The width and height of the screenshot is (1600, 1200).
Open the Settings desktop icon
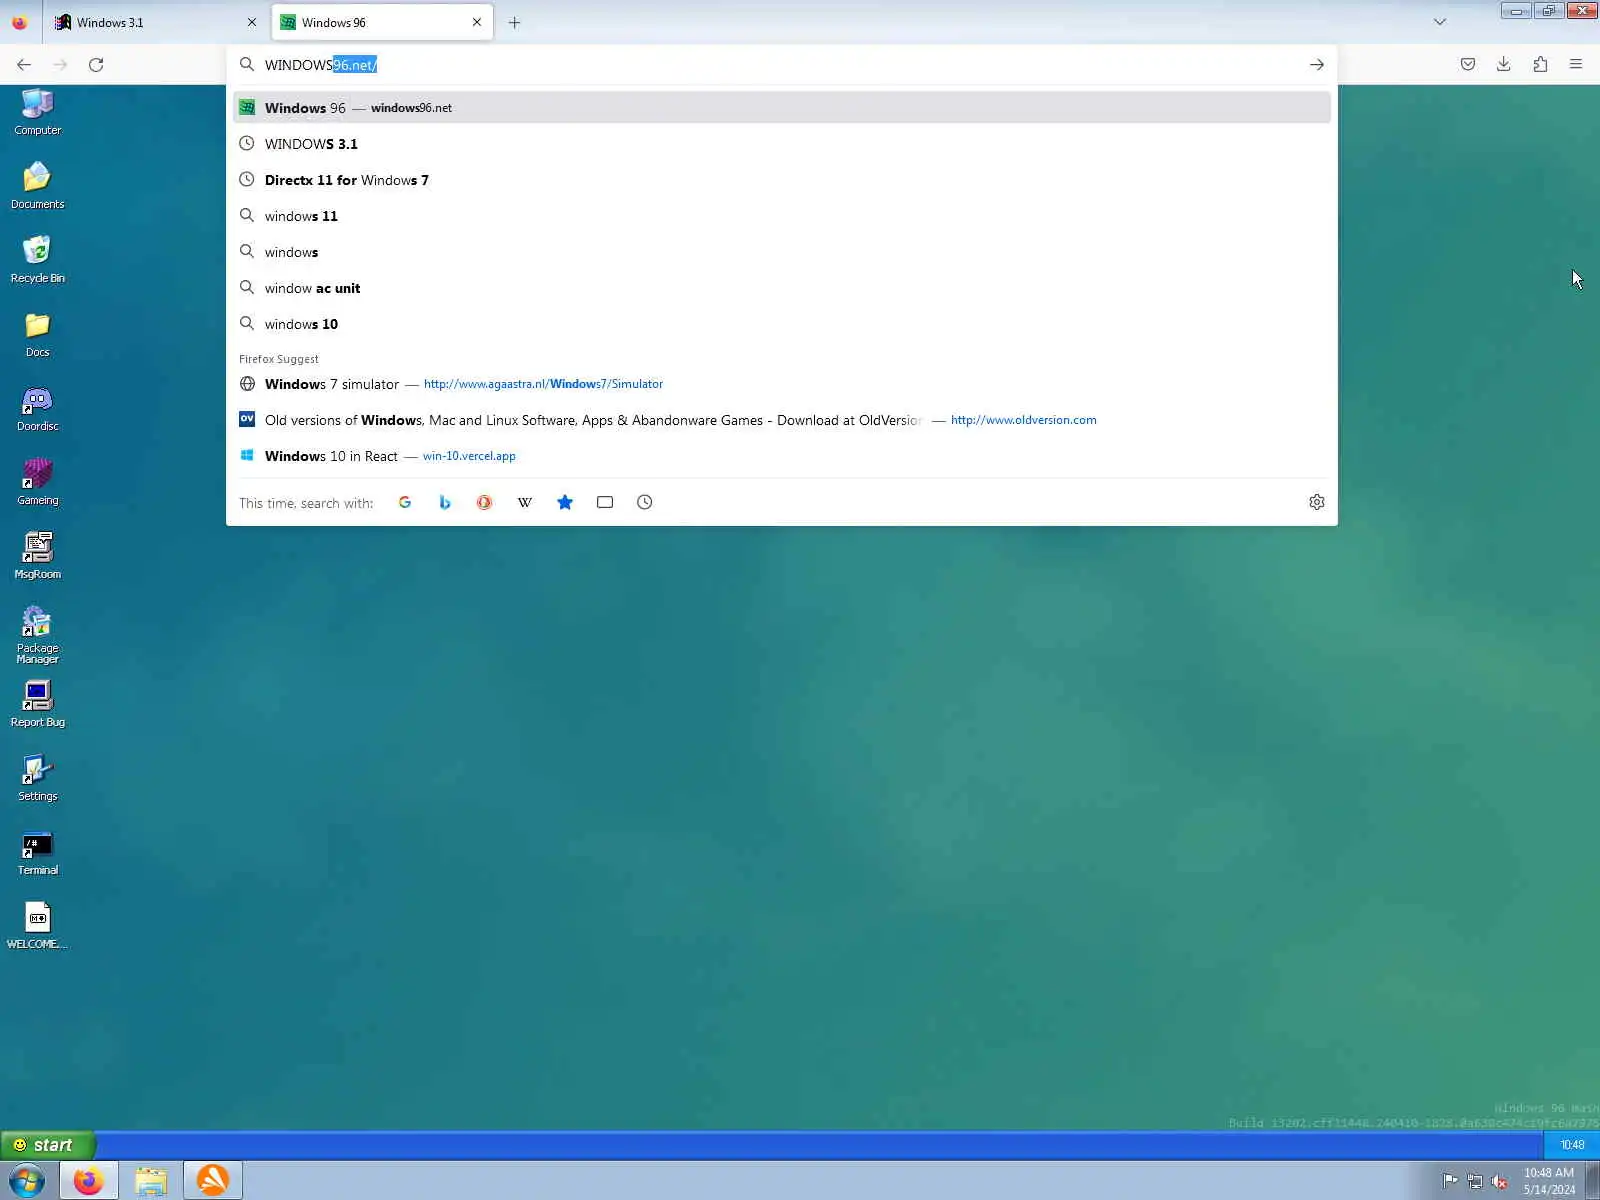37,777
